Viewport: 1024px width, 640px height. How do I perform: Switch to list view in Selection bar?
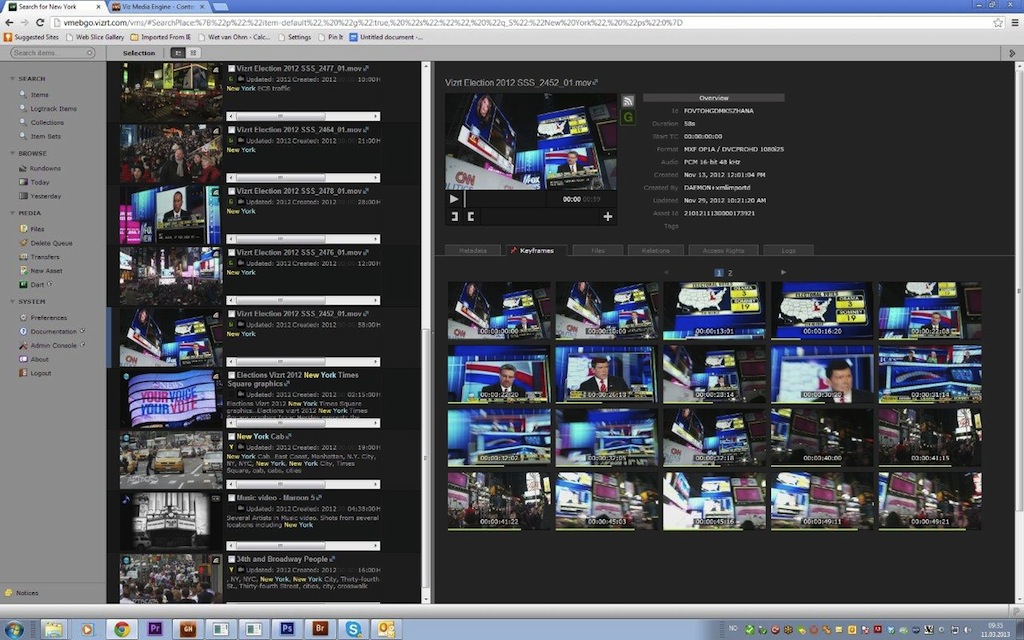(178, 52)
